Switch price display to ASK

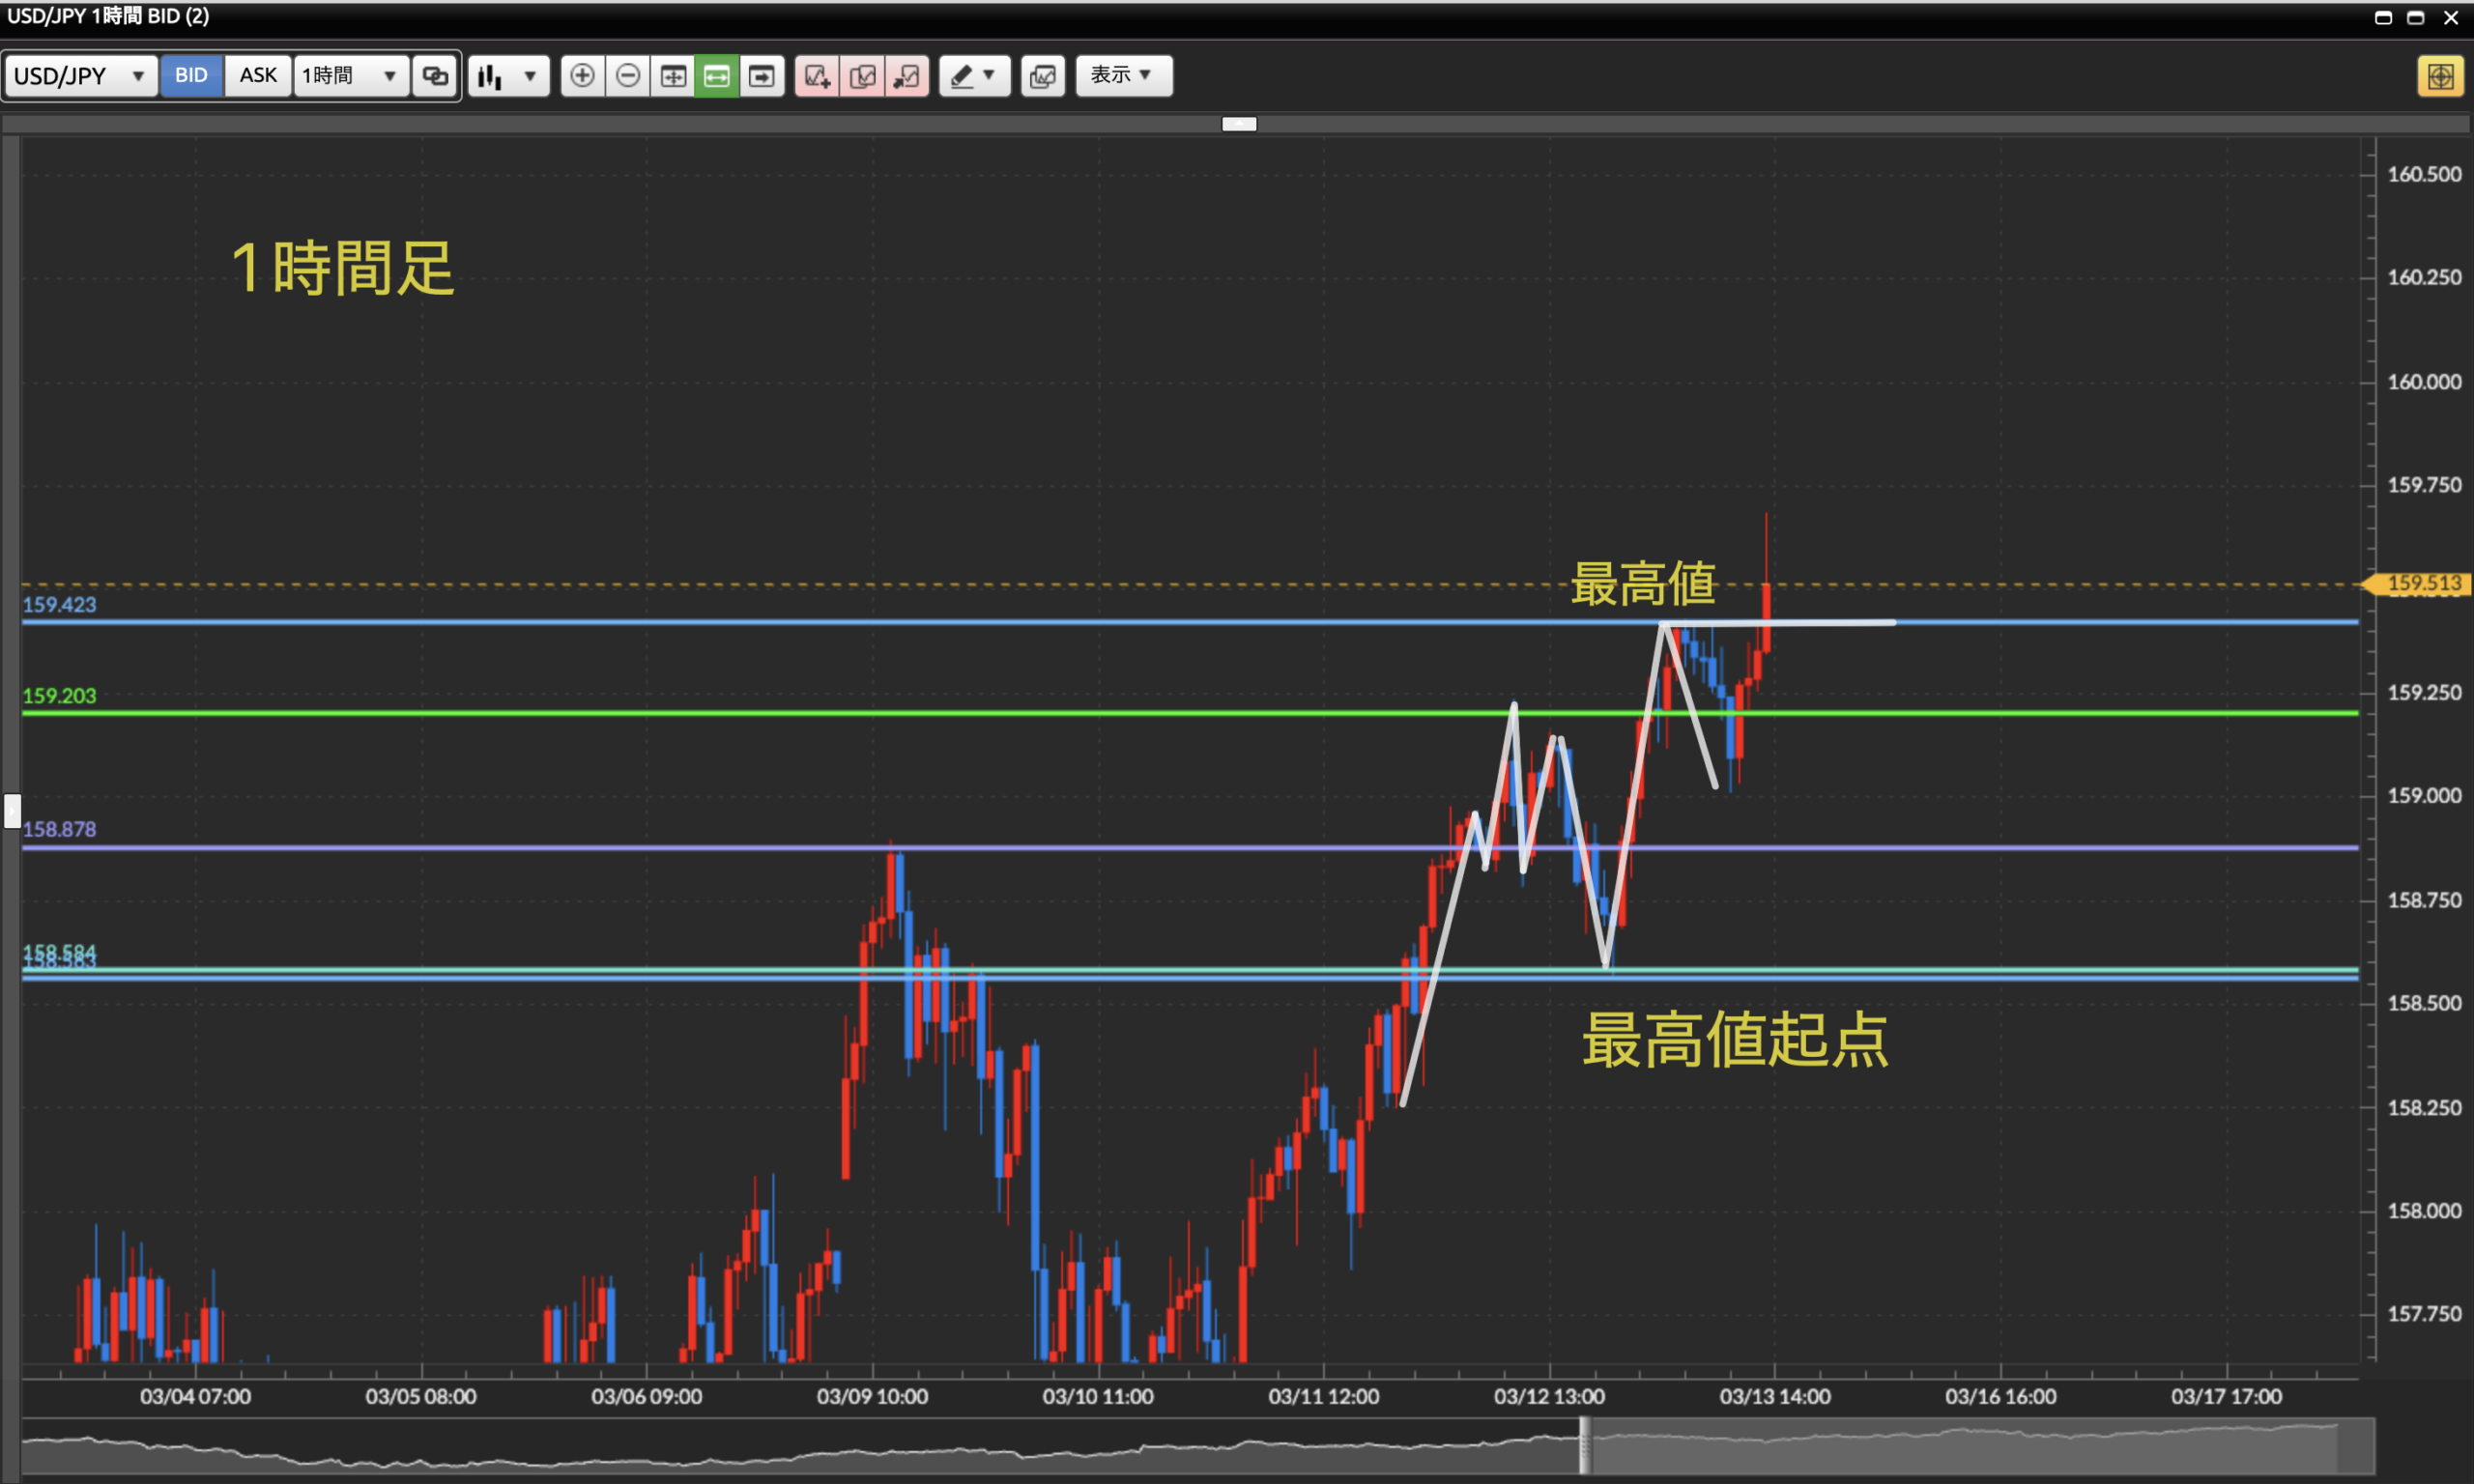[258, 76]
